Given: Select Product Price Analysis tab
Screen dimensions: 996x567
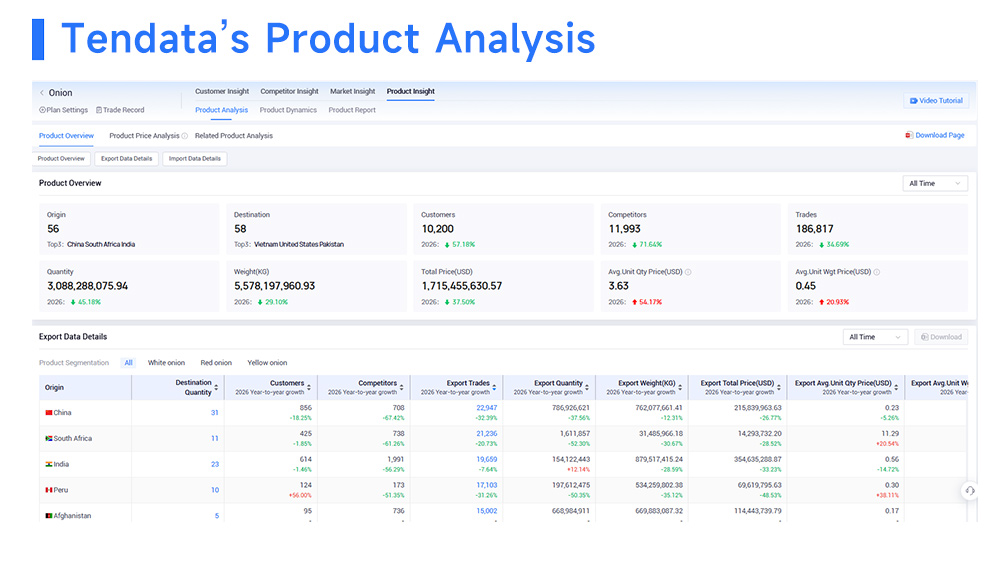Looking at the screenshot, I should (144, 136).
